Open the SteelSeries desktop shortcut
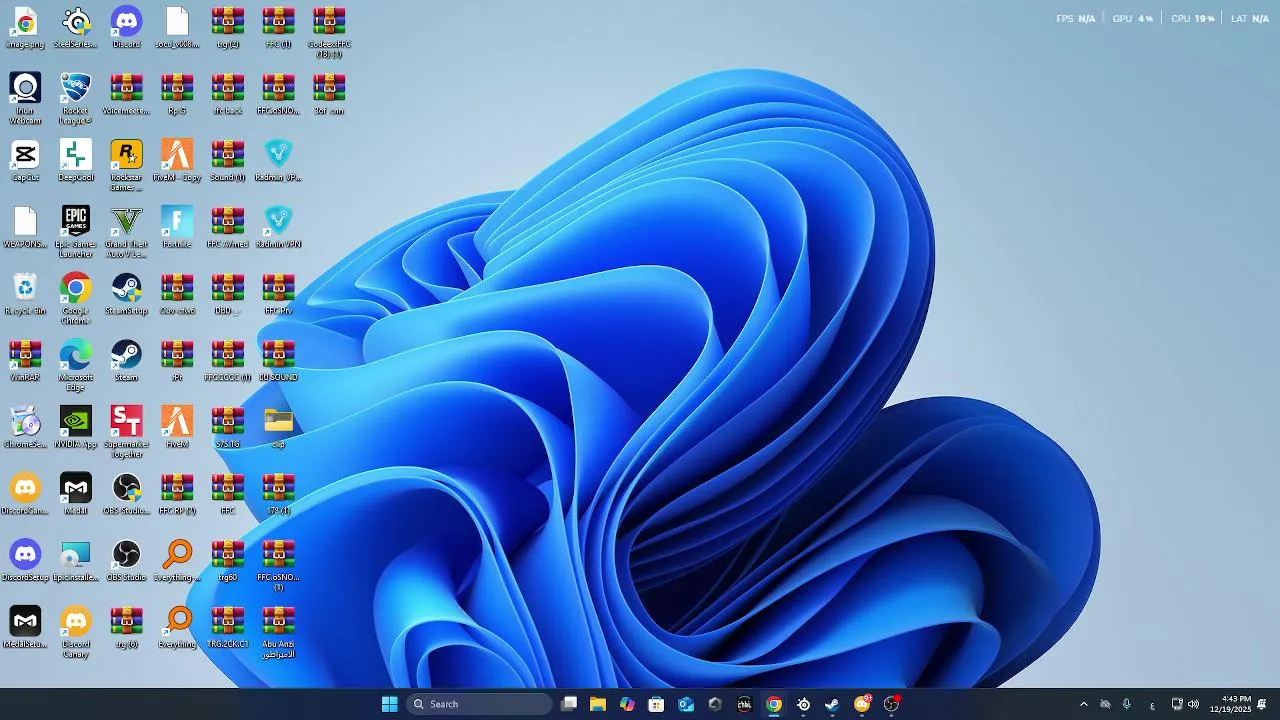 pyautogui.click(x=75, y=27)
